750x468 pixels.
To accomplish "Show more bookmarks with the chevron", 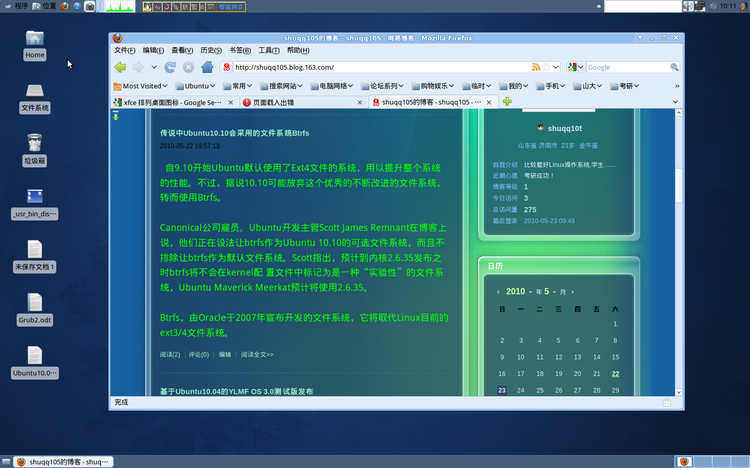I will coord(677,86).
